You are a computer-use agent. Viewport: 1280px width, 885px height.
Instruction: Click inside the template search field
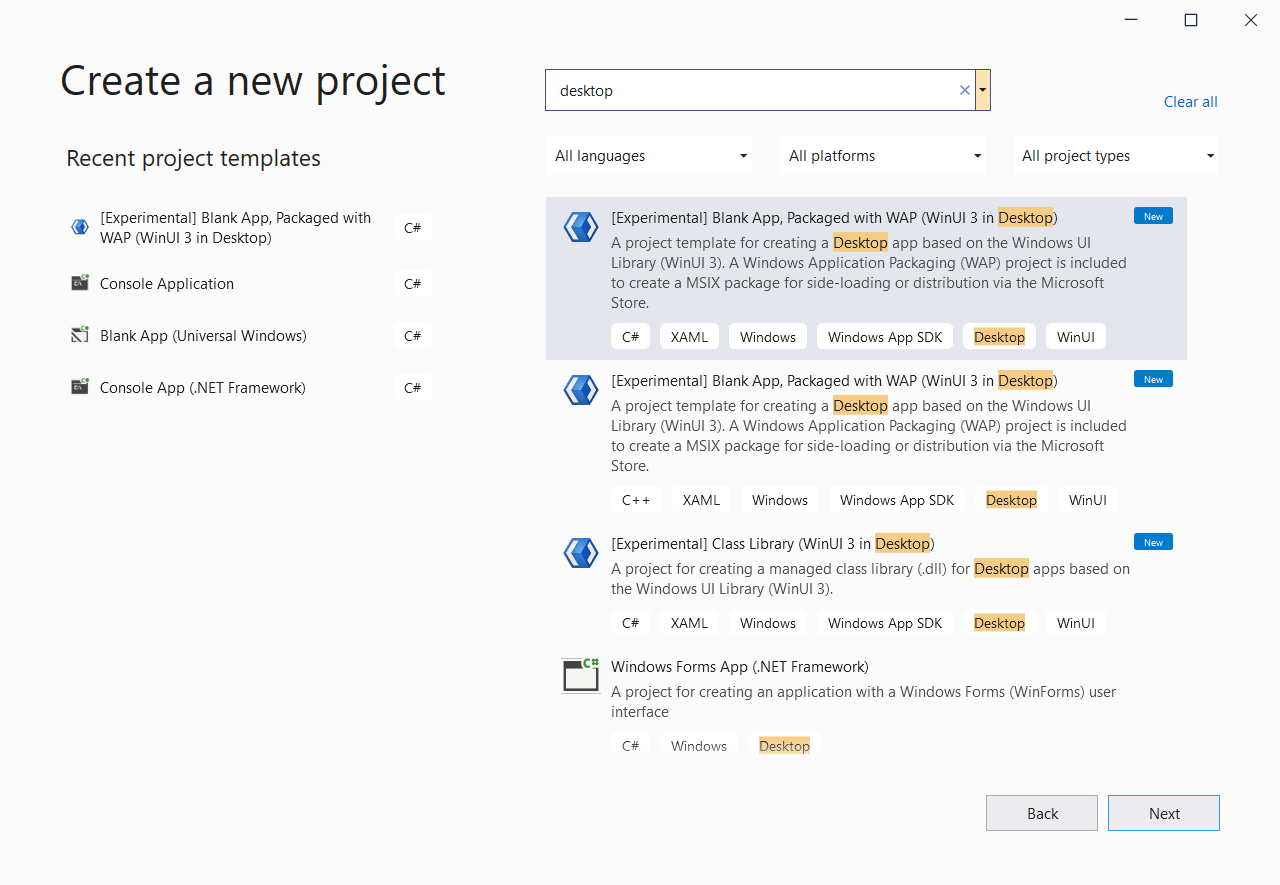point(750,90)
